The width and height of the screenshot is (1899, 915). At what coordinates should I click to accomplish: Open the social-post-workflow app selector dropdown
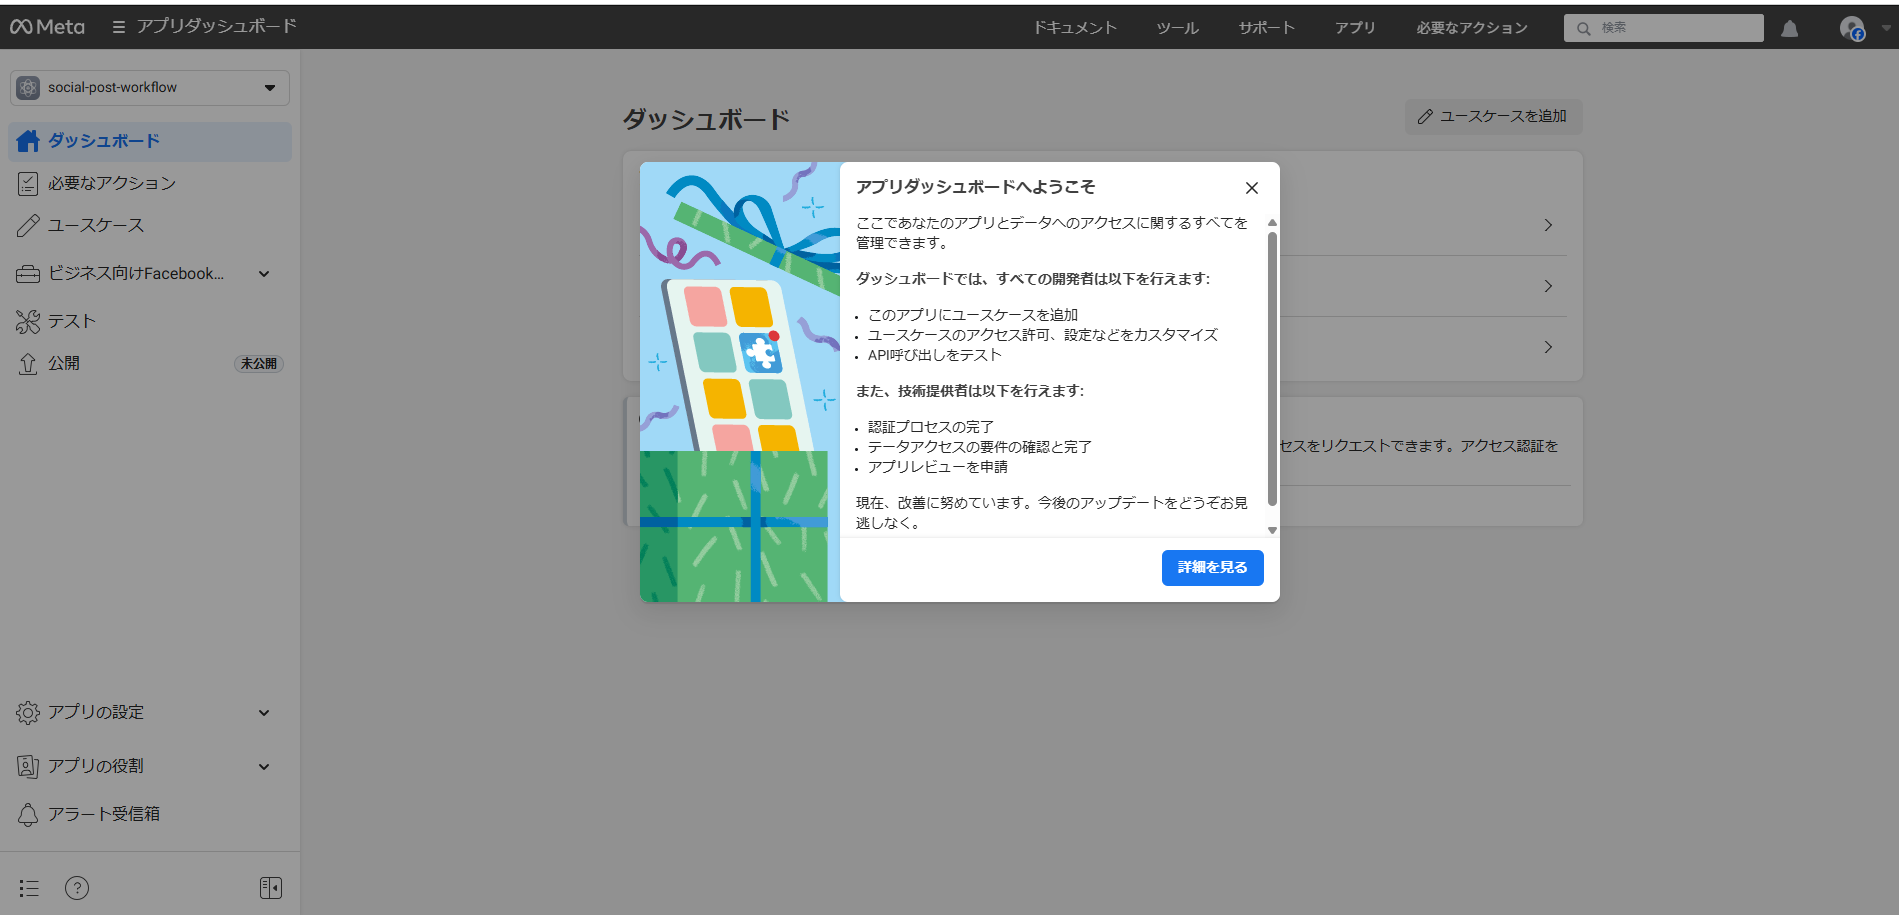[x=150, y=88]
